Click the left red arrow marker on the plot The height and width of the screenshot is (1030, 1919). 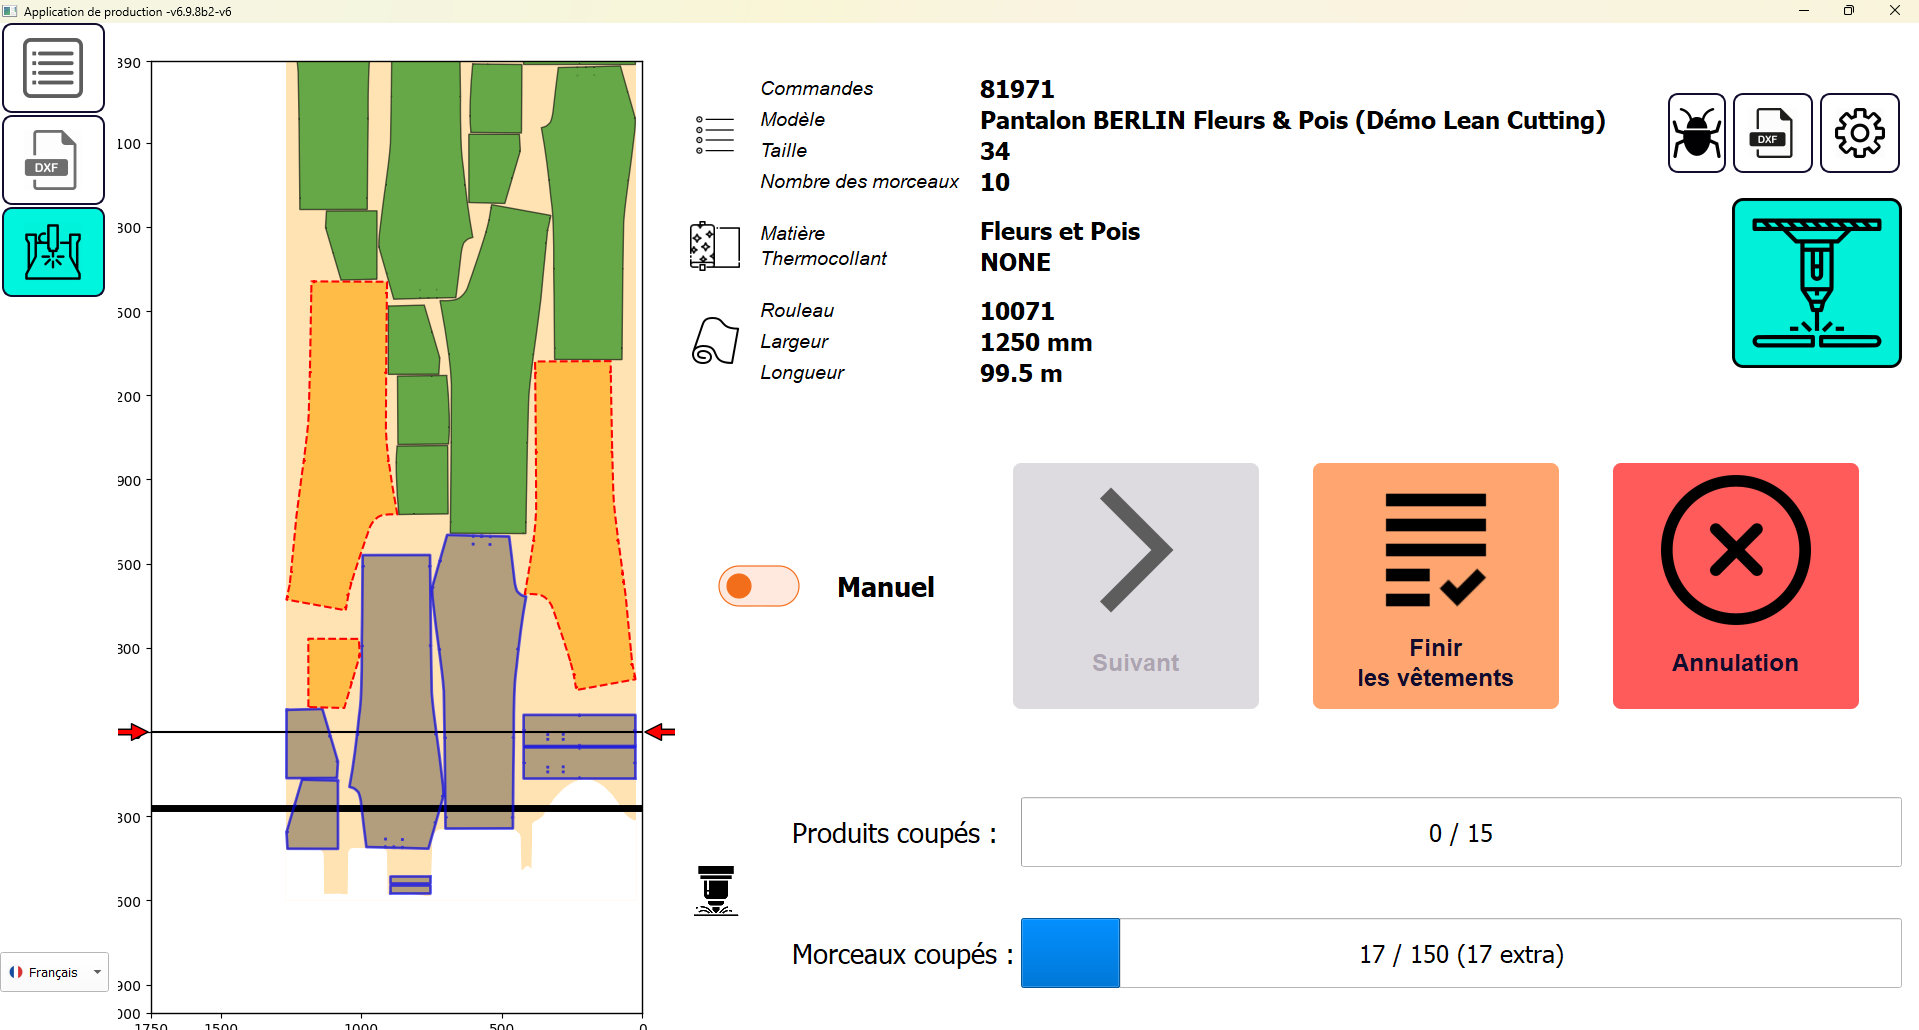coord(132,732)
